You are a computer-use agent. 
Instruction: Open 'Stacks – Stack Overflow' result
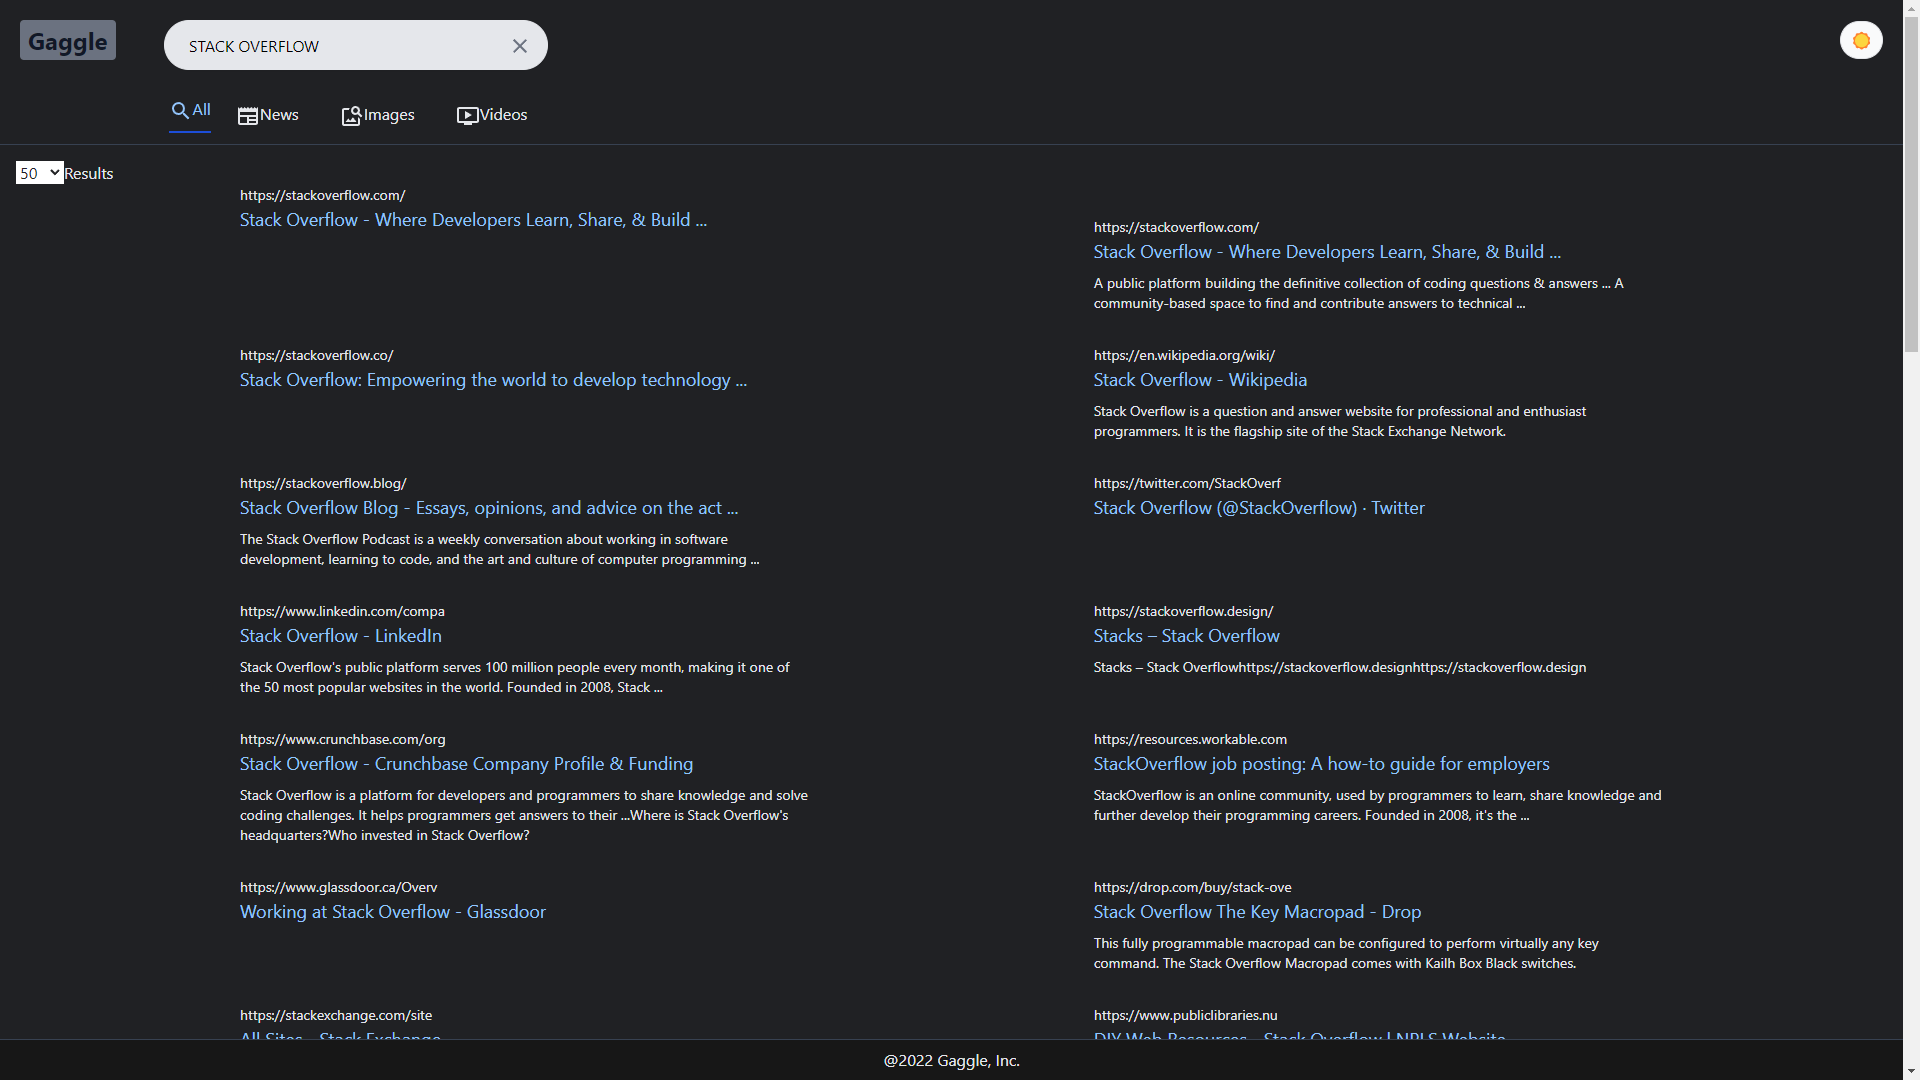coord(1186,636)
